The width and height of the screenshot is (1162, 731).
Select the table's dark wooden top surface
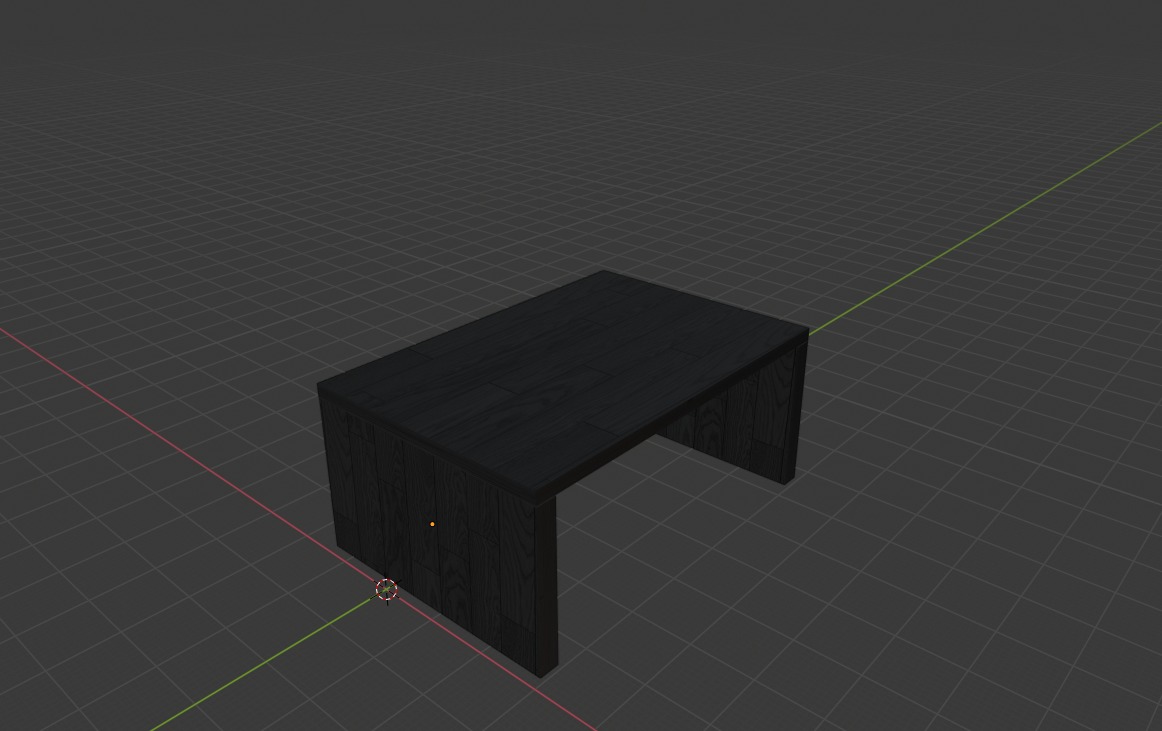[562, 381]
